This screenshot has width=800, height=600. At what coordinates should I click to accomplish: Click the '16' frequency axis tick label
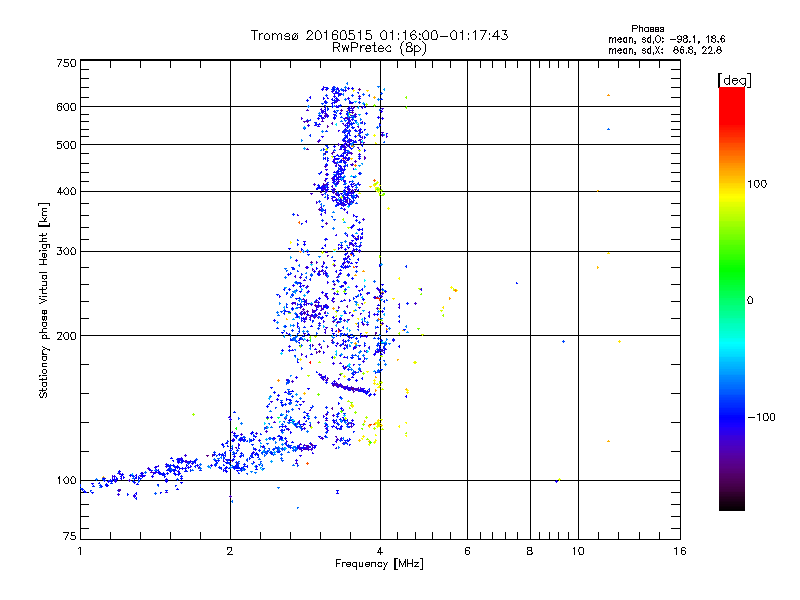(680, 551)
